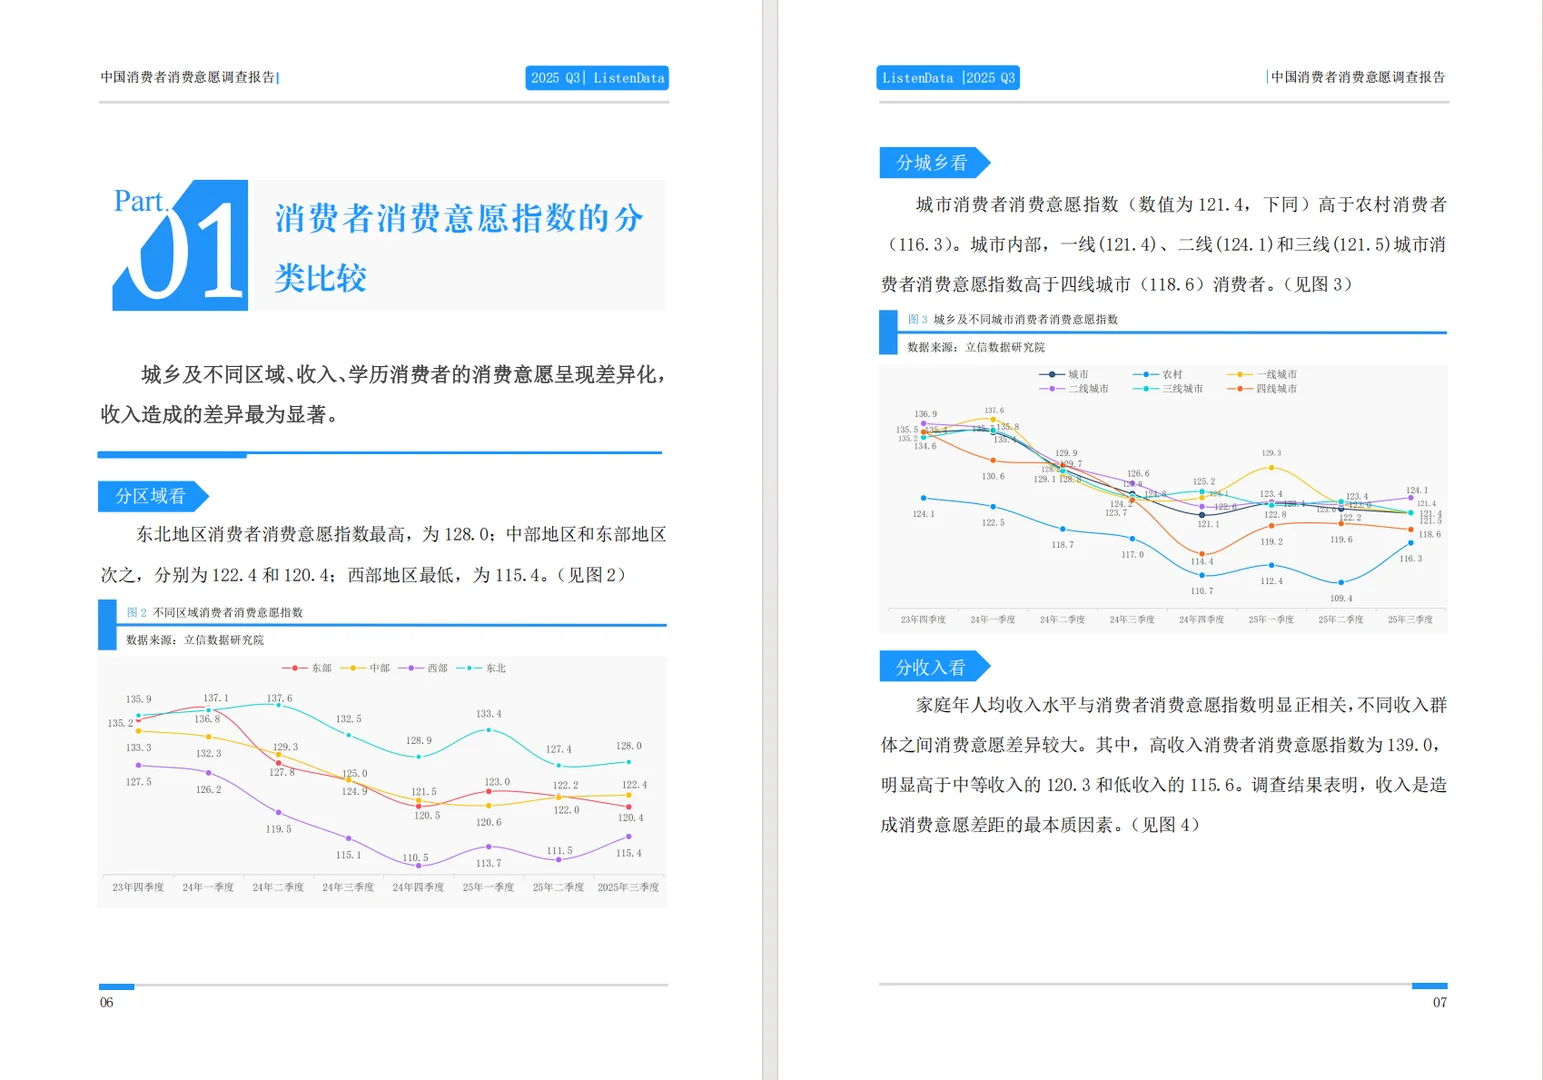Screen dimensions: 1543x1080
Task: Click the data label 115.4 in 图2
Action: pyautogui.click(x=629, y=853)
